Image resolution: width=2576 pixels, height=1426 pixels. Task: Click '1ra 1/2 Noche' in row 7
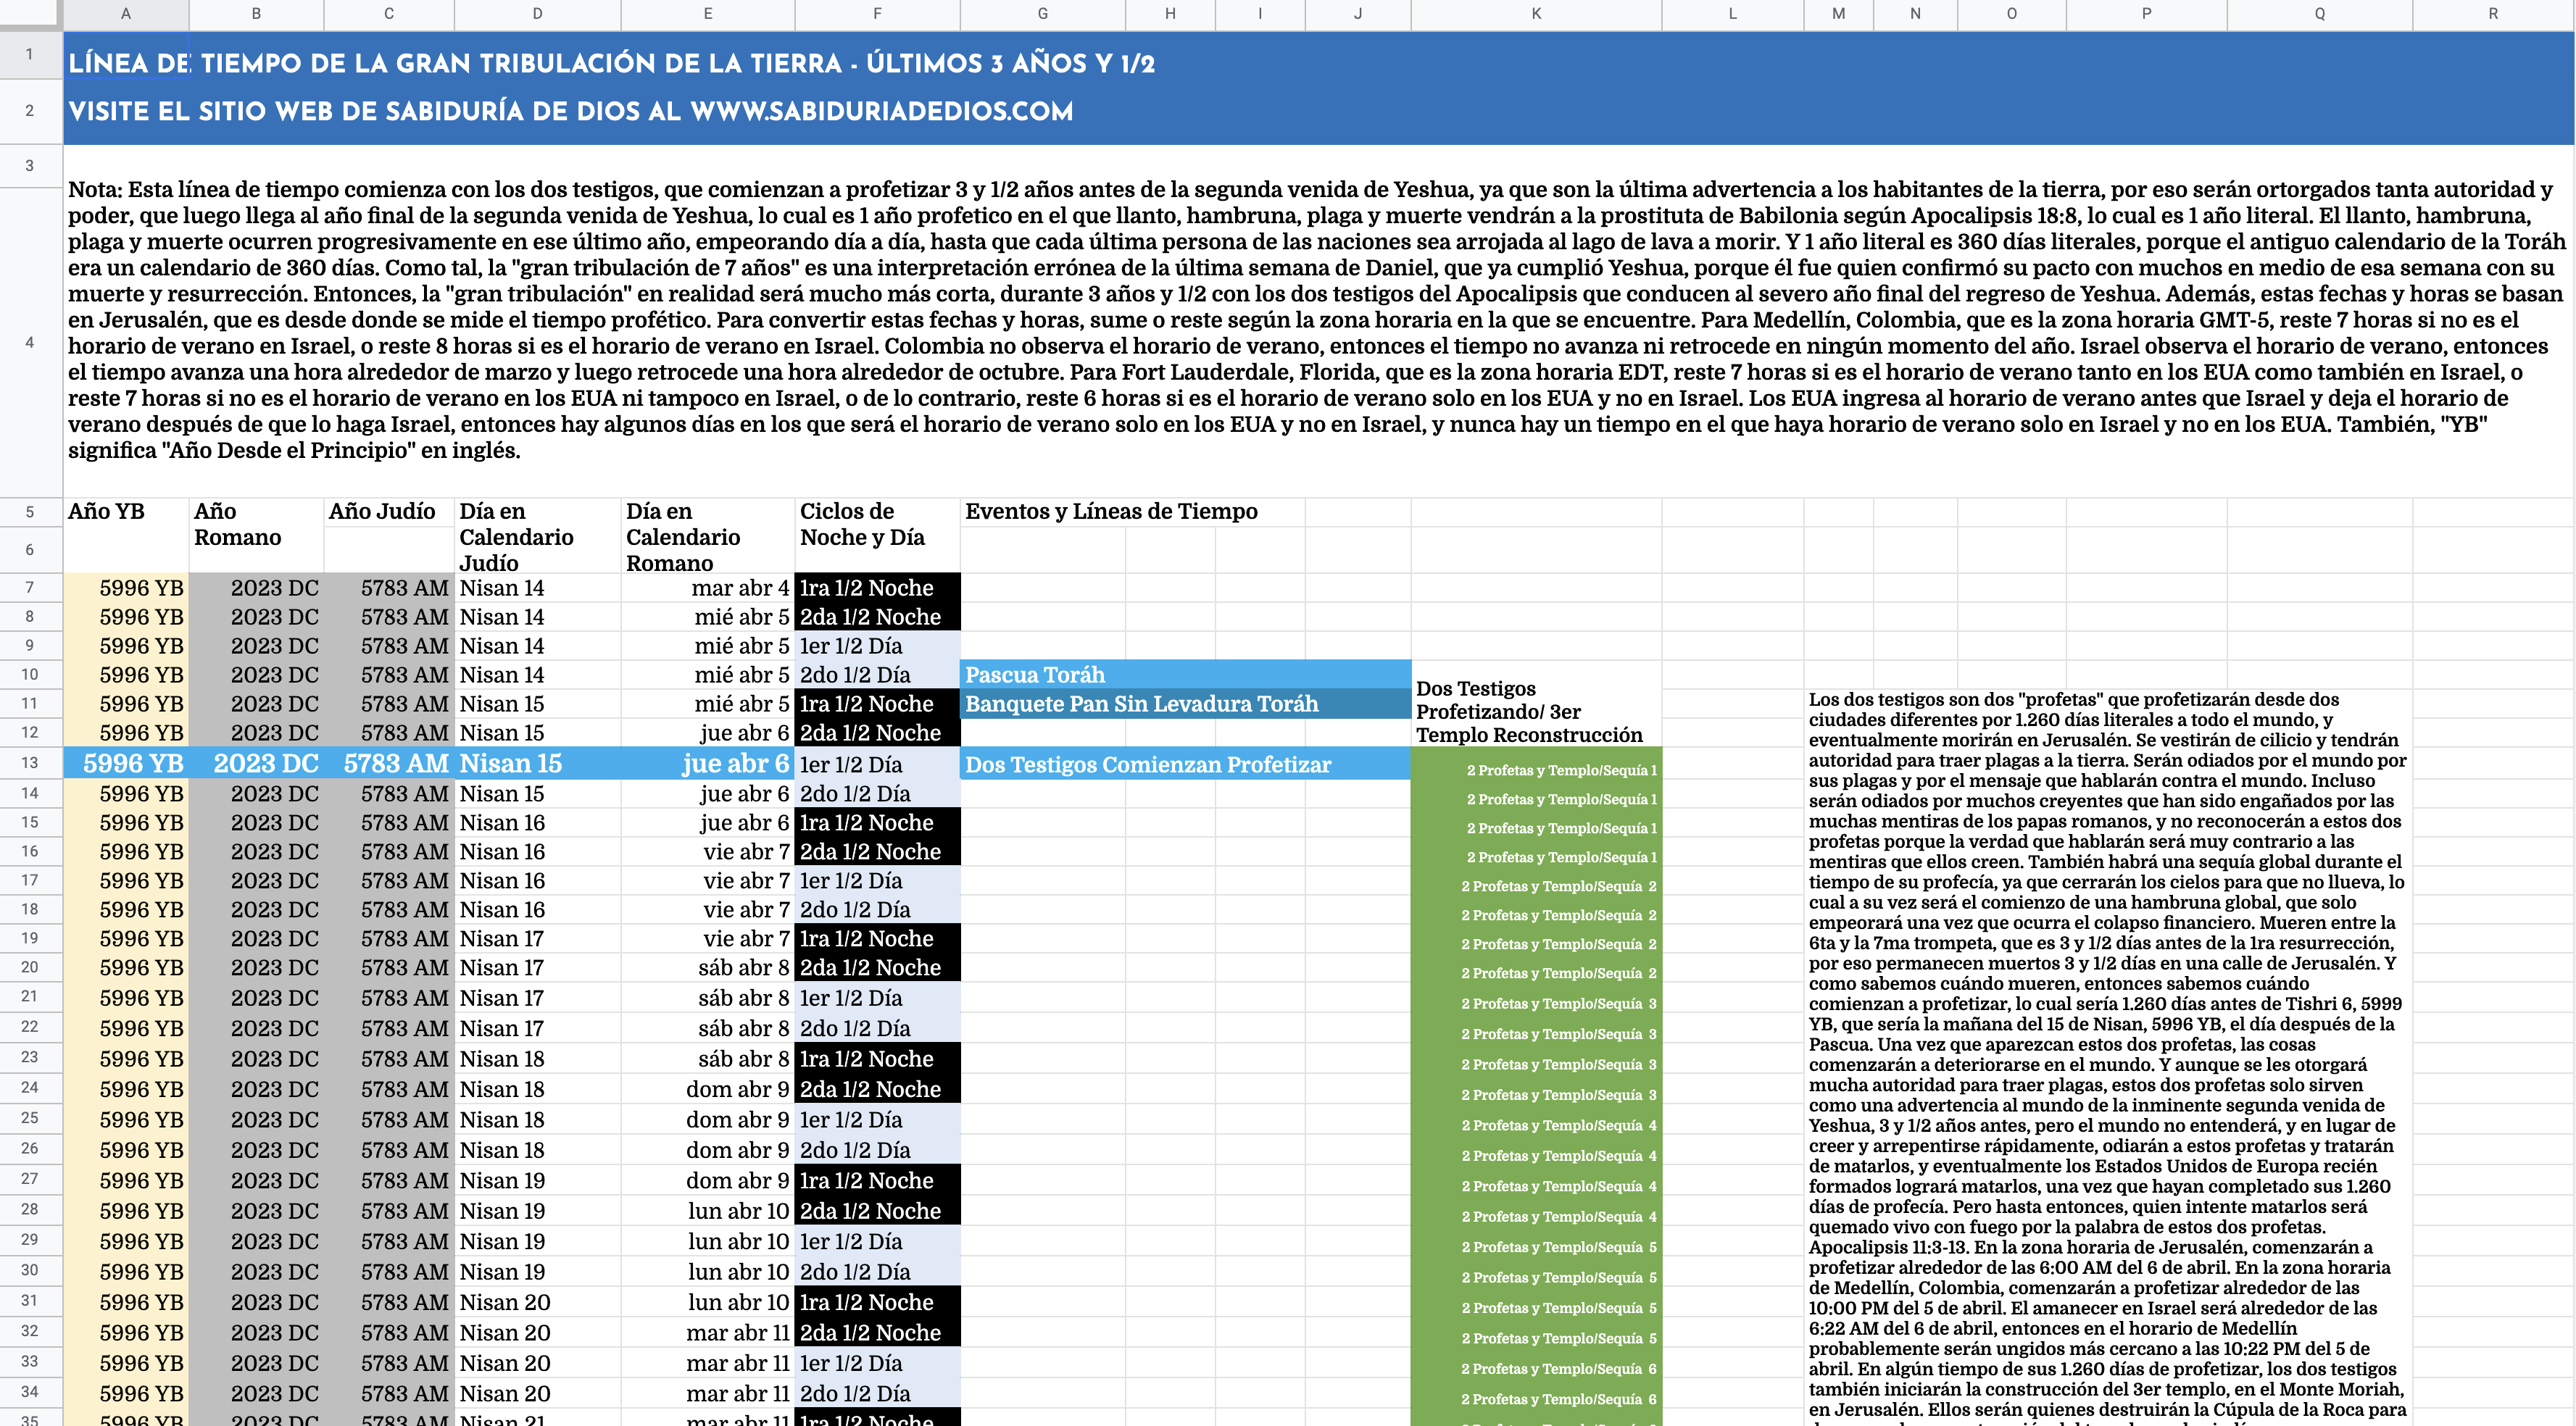(x=877, y=588)
